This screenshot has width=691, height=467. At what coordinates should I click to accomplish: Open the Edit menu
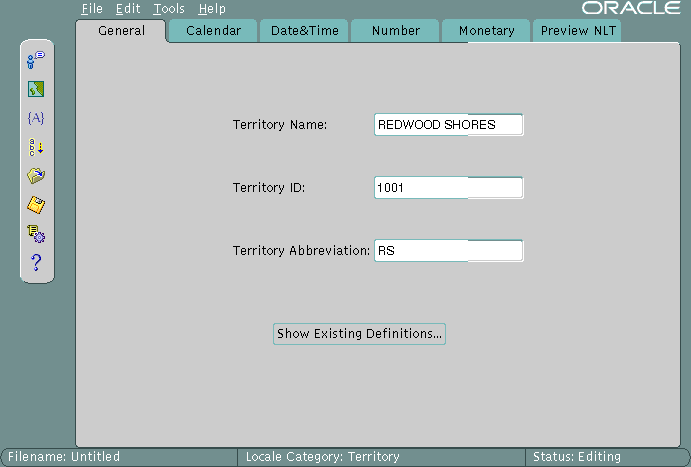point(127,9)
